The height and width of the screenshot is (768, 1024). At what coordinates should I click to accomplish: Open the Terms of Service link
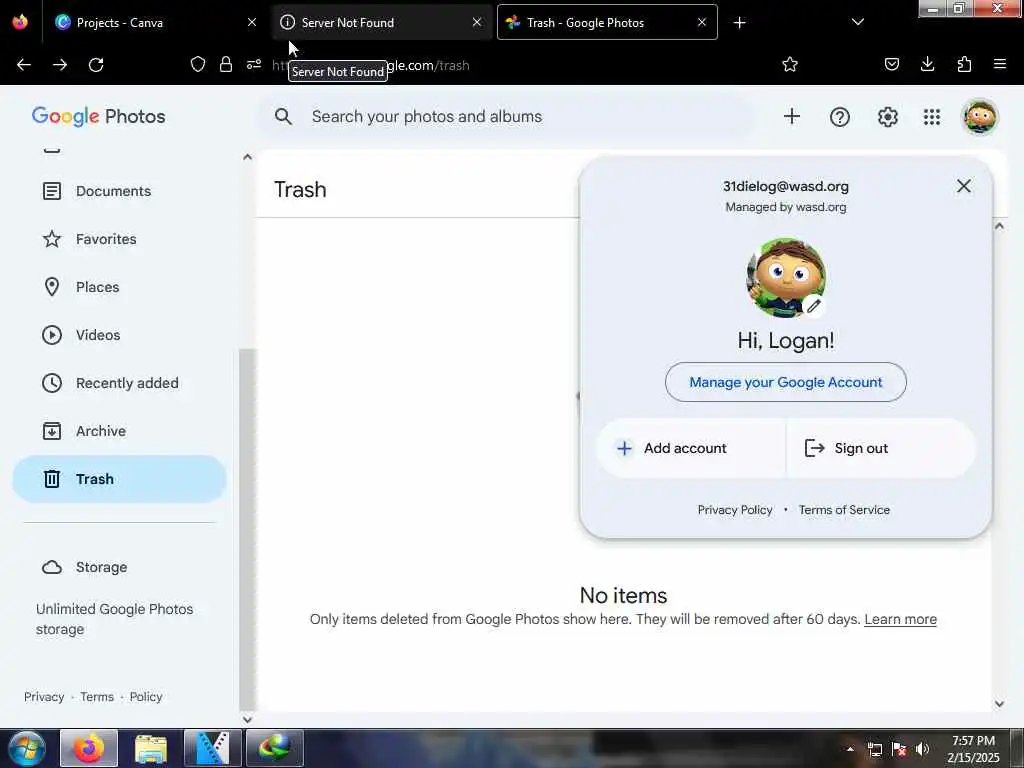[x=844, y=510]
